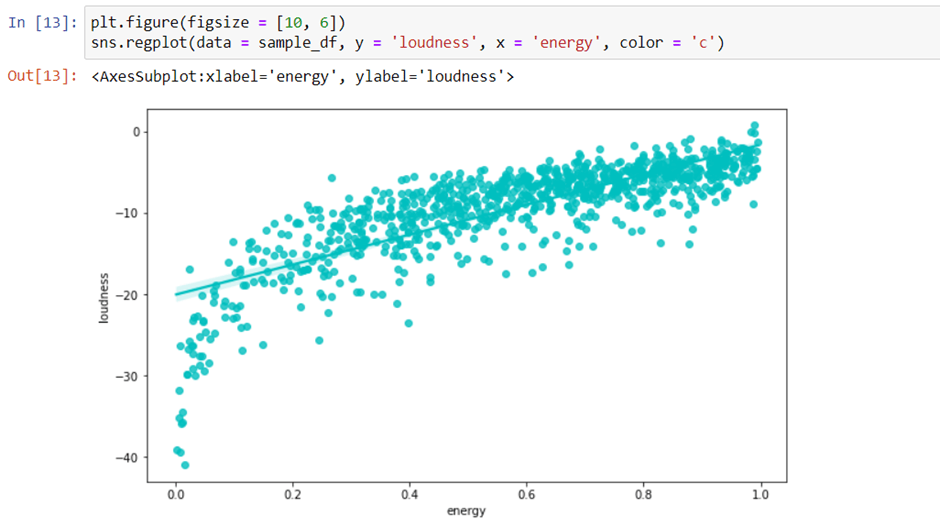Click the 1.0 tick label on the x-axis
The height and width of the screenshot is (528, 940).
tap(760, 494)
